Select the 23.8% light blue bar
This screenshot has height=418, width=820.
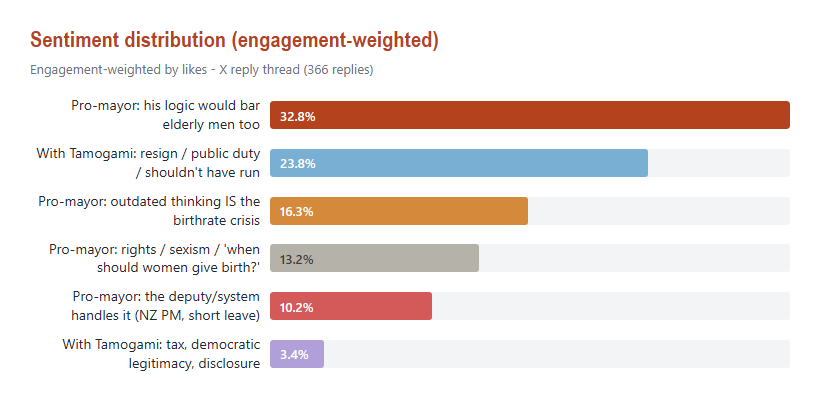459,163
